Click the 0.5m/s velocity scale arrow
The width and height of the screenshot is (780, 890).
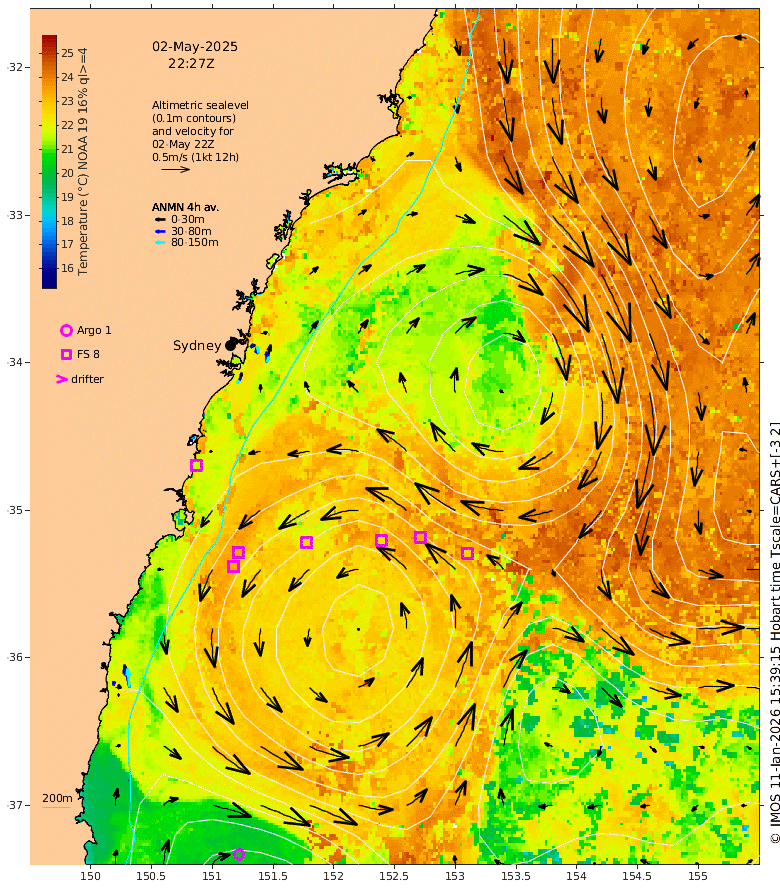point(175,169)
